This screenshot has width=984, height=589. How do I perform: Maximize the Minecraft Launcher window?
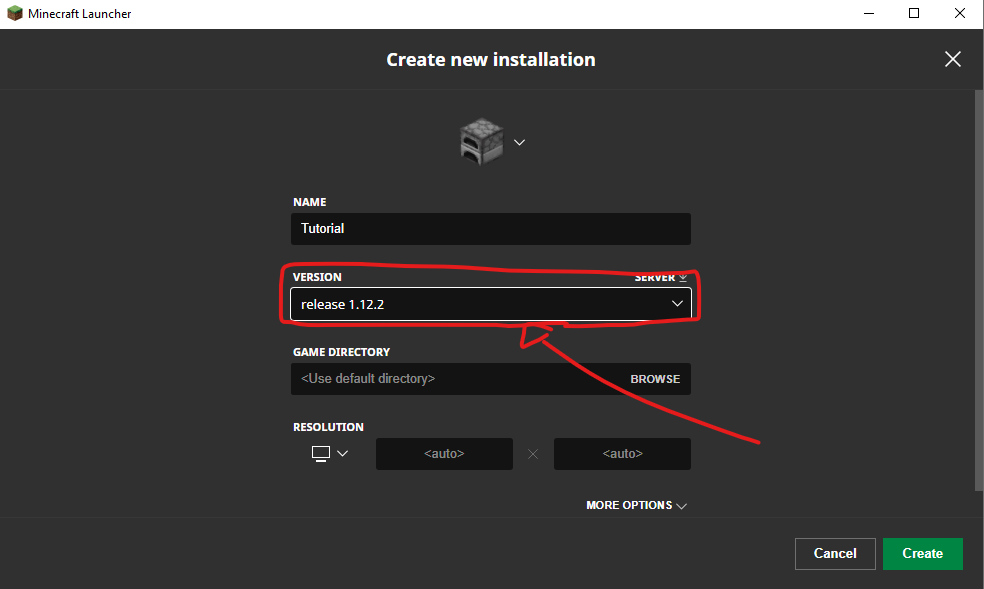pyautogui.click(x=914, y=14)
